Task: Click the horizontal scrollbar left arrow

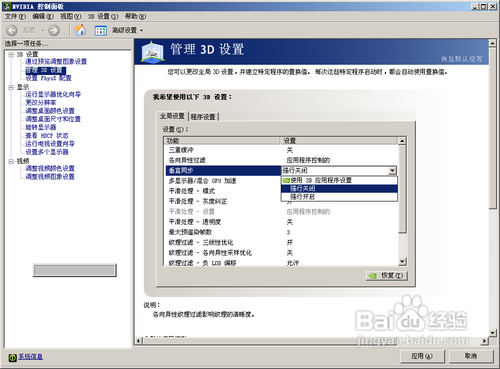Action: pos(139,341)
